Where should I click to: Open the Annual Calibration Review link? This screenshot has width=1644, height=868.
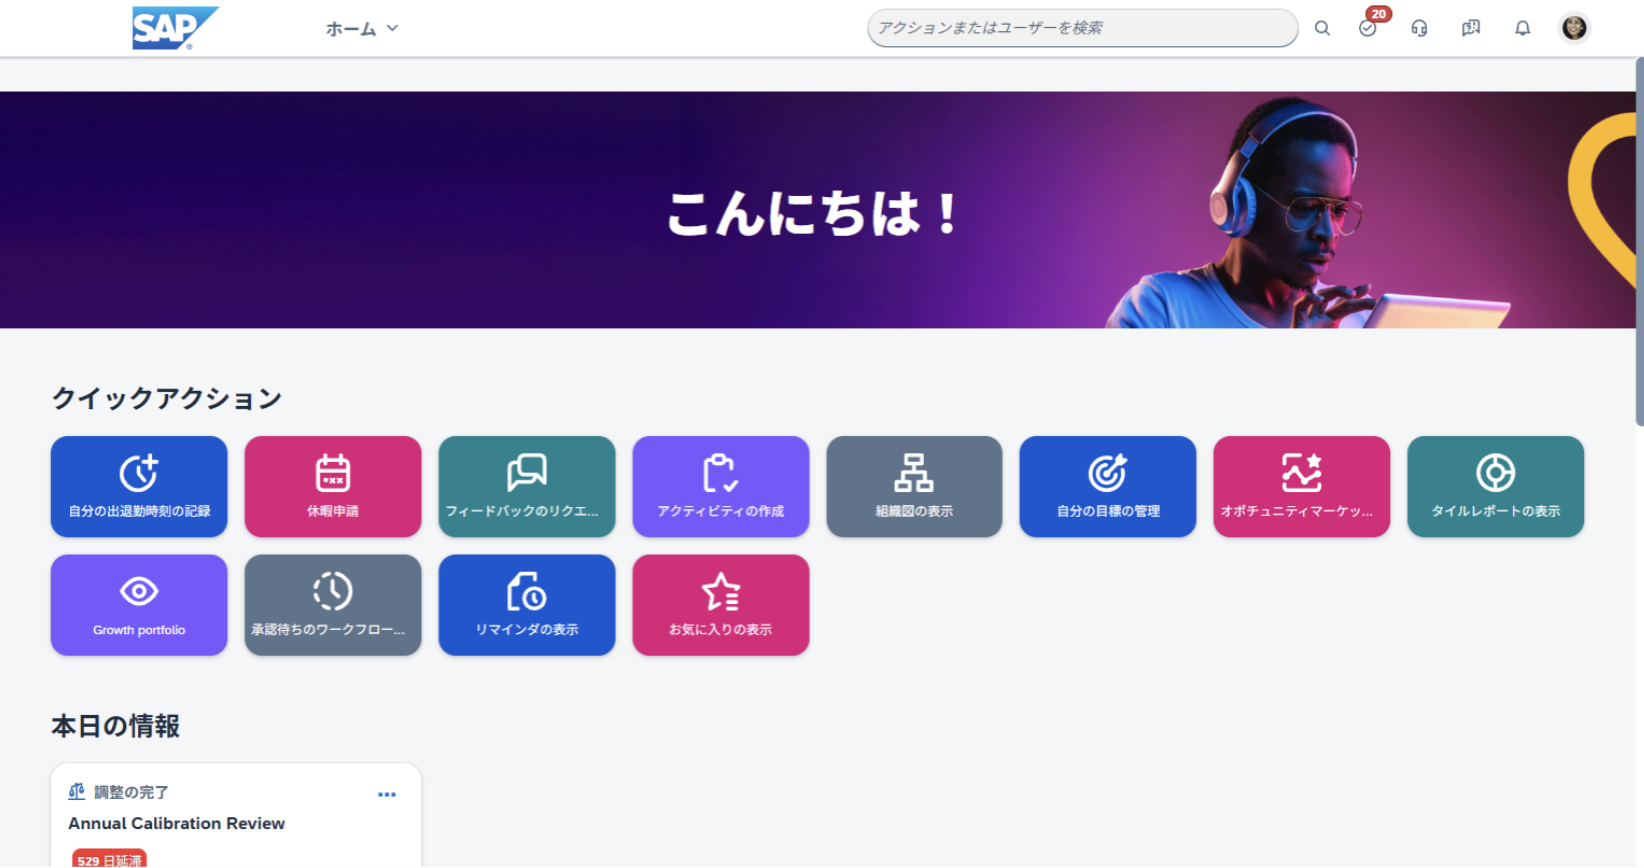click(x=176, y=823)
